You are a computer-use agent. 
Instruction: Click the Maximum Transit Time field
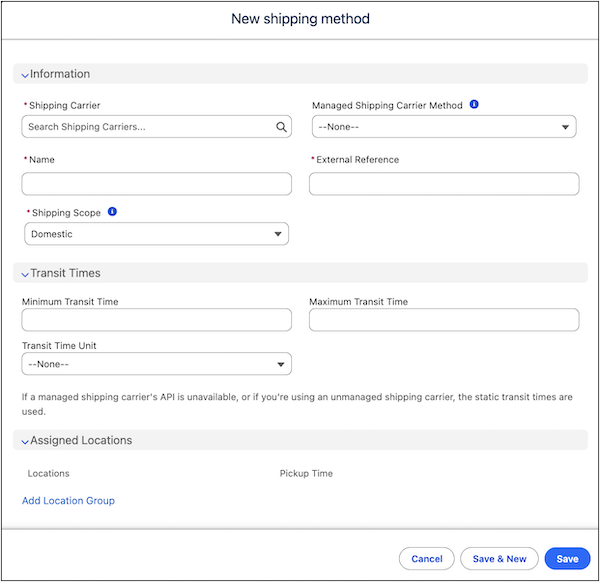(444, 320)
